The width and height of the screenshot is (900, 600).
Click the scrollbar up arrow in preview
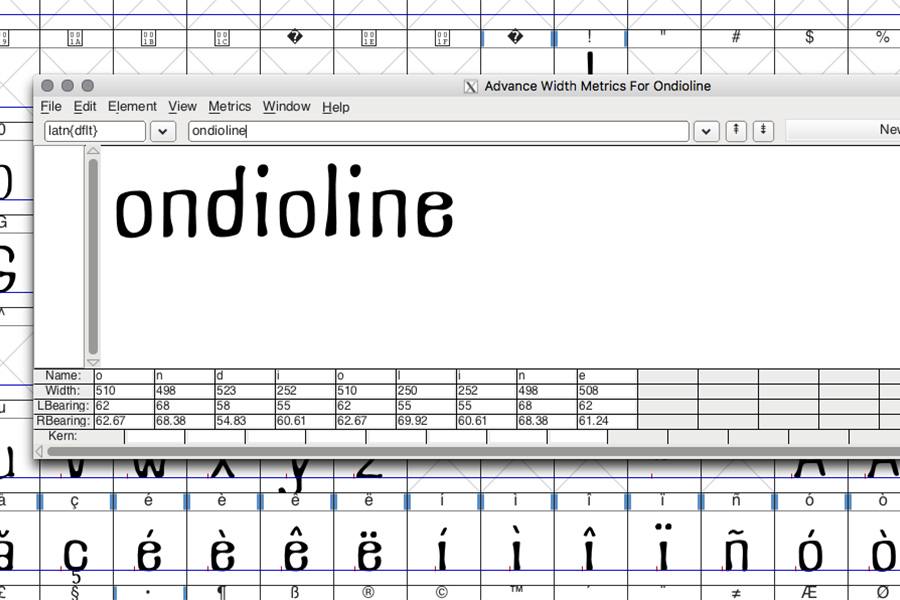pos(93,151)
